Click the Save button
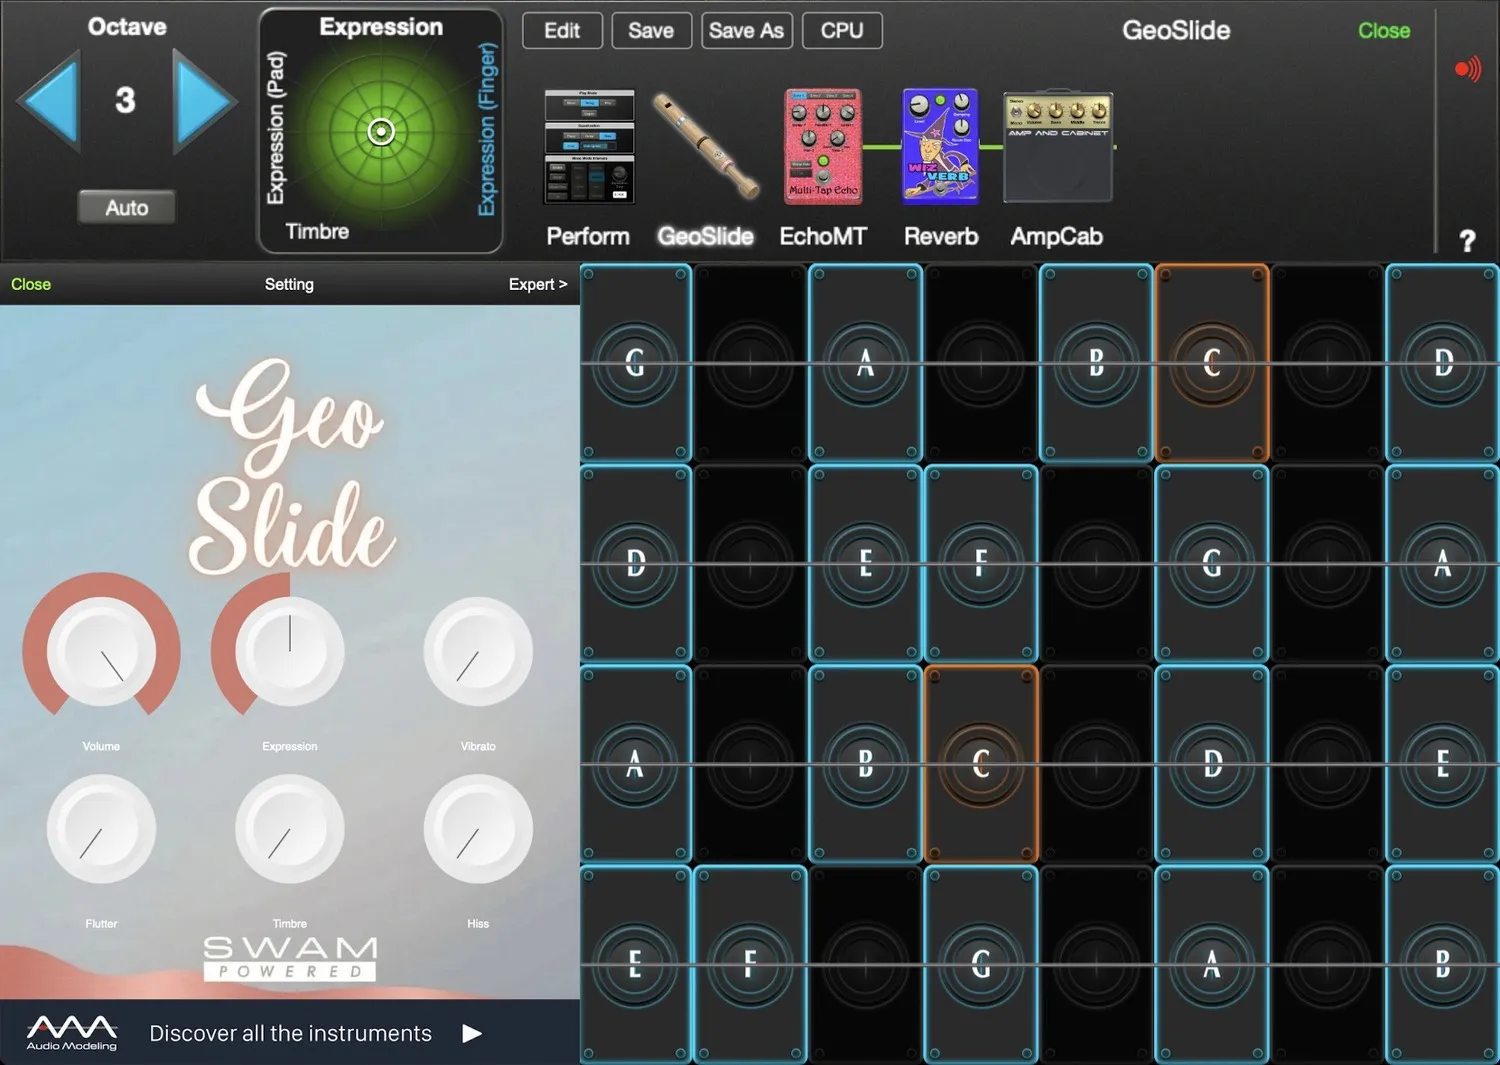Image resolution: width=1500 pixels, height=1065 pixels. (651, 31)
